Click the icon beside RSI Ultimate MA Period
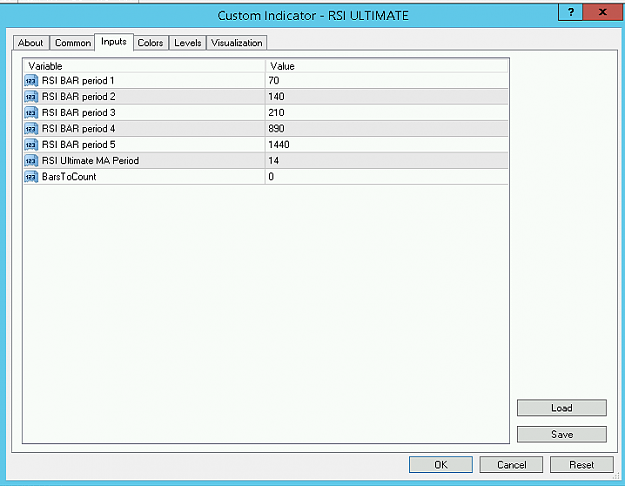Image resolution: width=625 pixels, height=486 pixels. tap(31, 161)
